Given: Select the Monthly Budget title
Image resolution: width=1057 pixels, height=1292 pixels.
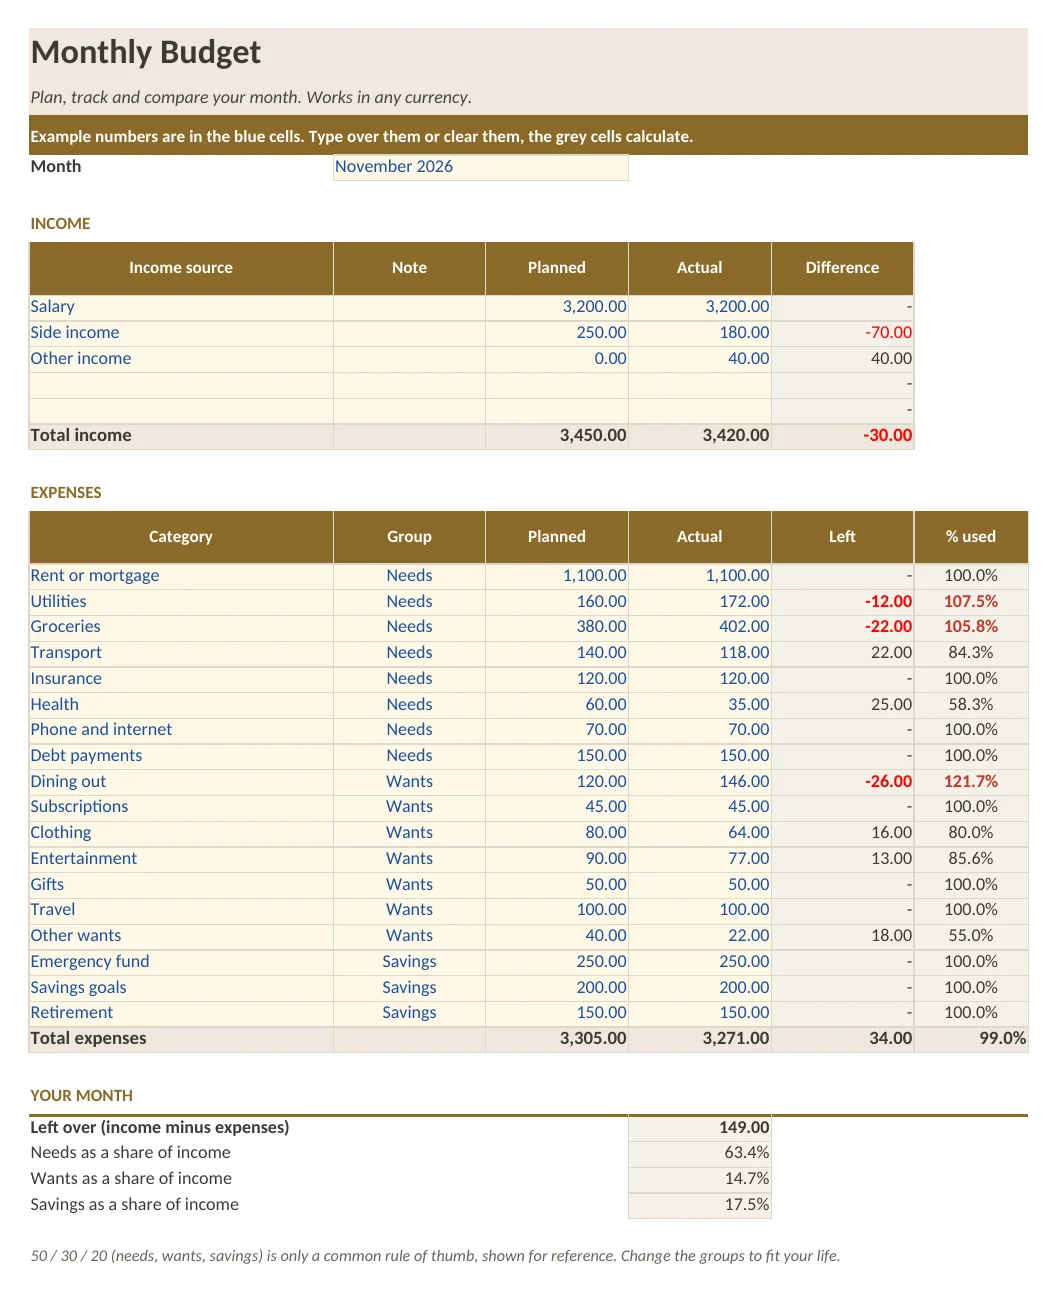Looking at the screenshot, I should point(146,52).
